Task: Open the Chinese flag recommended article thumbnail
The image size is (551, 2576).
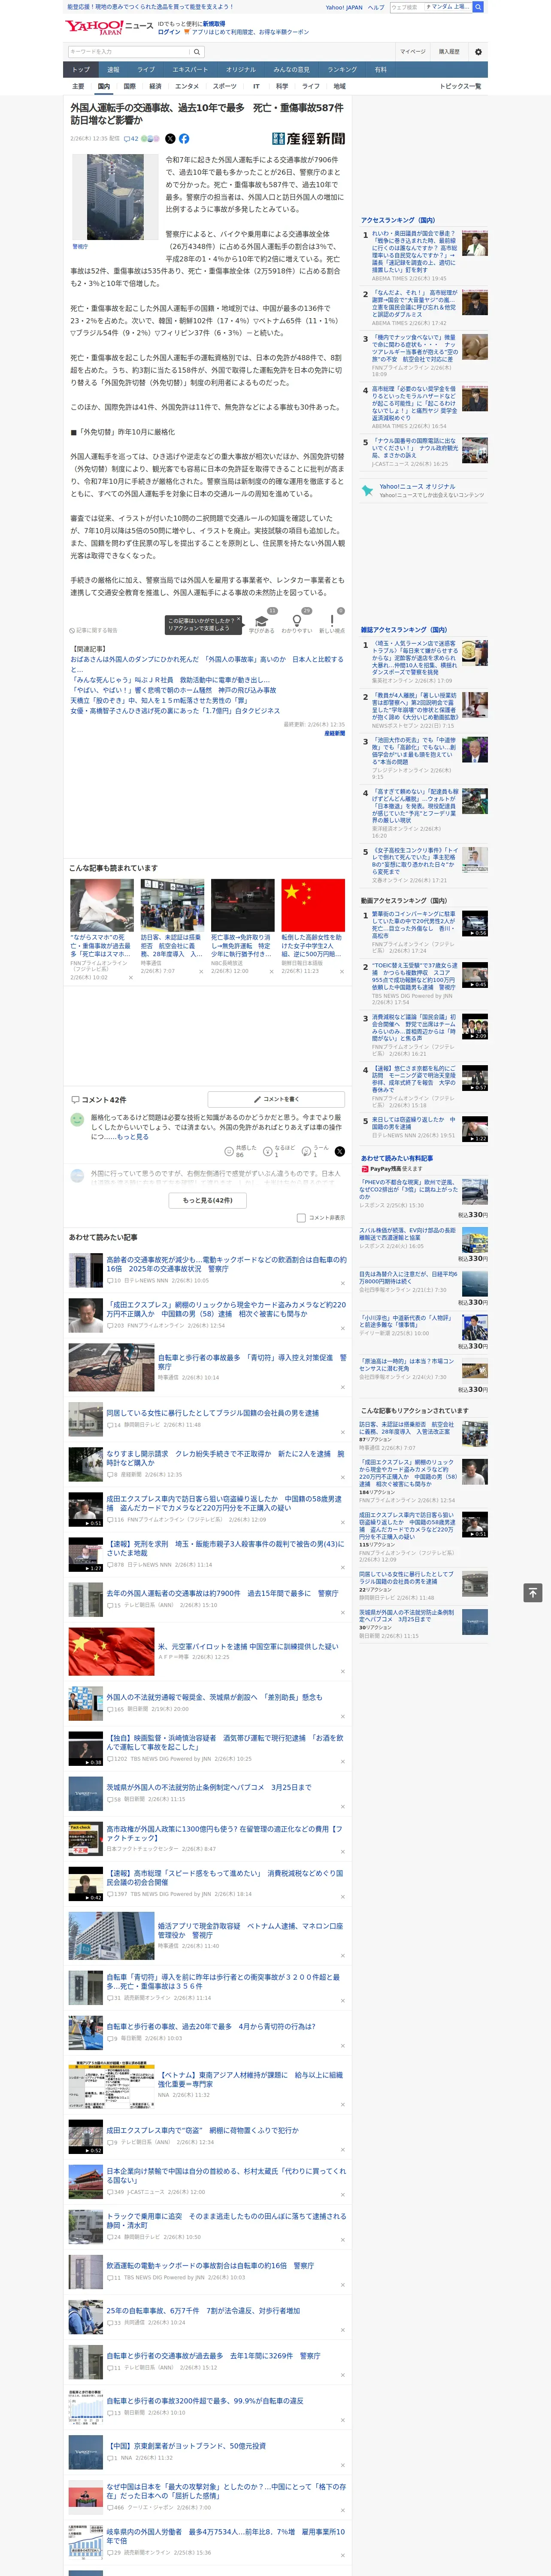Action: coord(313,905)
